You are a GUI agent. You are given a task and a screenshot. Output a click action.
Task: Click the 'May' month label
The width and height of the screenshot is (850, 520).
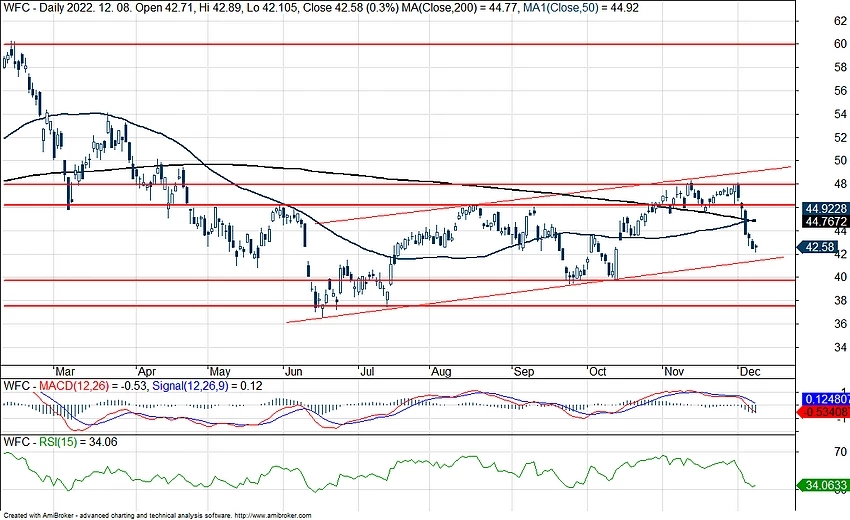click(x=220, y=371)
